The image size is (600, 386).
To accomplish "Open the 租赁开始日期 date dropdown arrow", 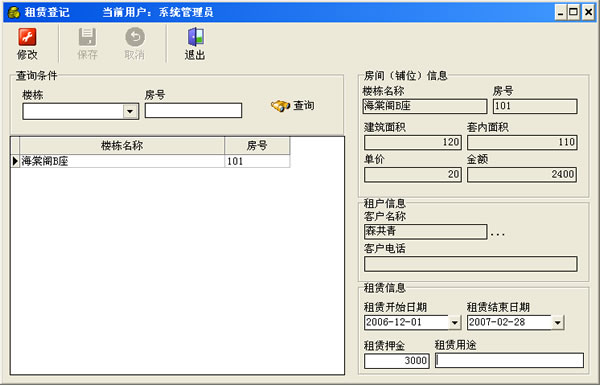I will (x=454, y=323).
